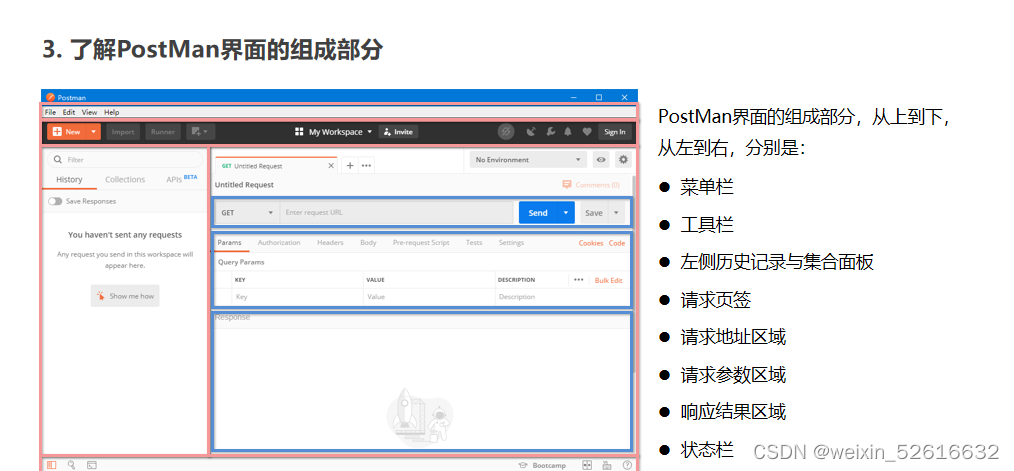Open the help question mark icon

tap(627, 465)
